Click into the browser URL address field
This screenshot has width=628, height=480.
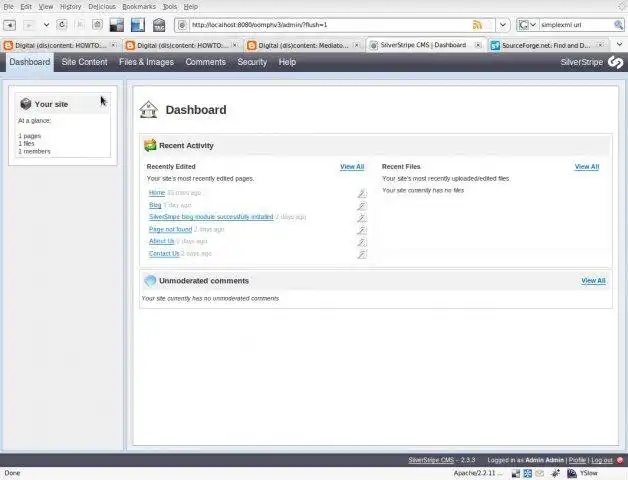(330, 25)
